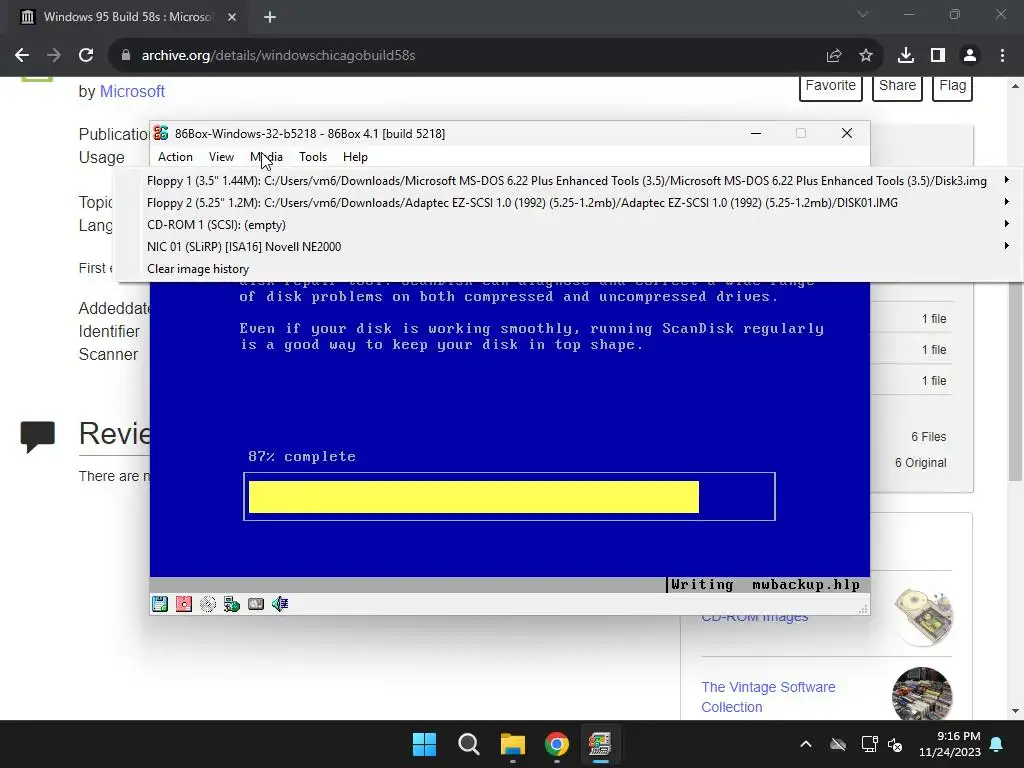
Task: Follow the Microsoft author link
Action: coord(132,91)
